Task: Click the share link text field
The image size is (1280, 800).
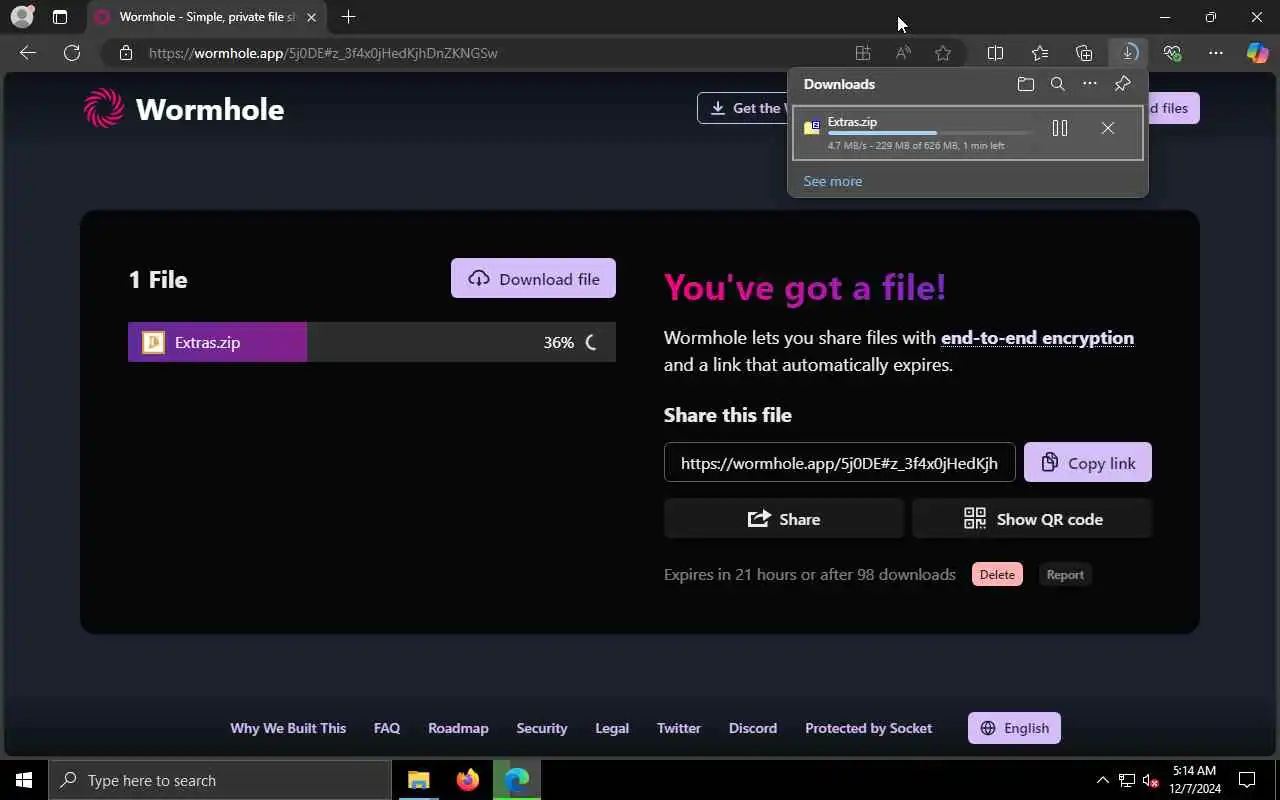Action: (x=839, y=462)
